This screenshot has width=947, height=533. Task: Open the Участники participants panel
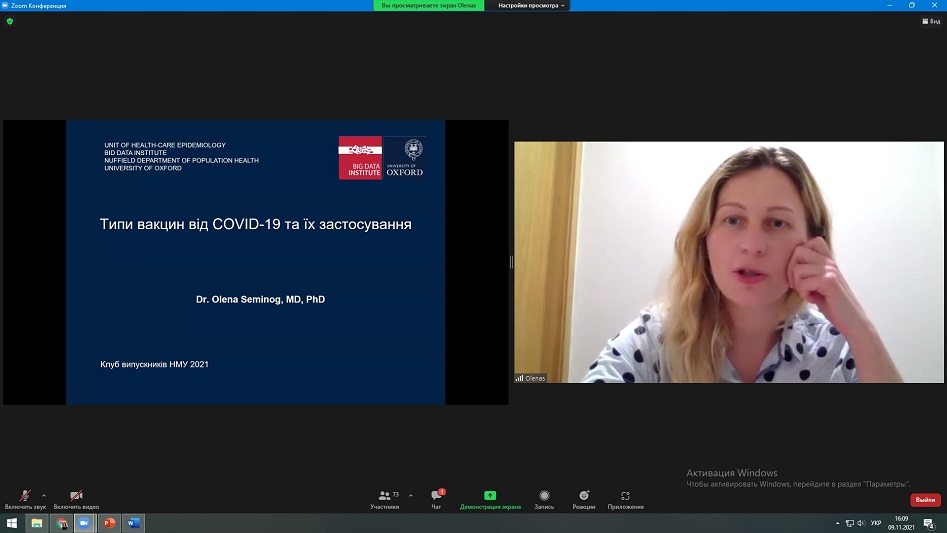pyautogui.click(x=384, y=496)
